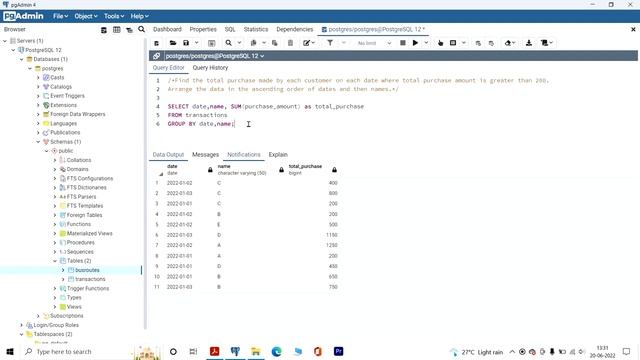
Task: Switch to the Notifications tab
Action: [x=244, y=155]
